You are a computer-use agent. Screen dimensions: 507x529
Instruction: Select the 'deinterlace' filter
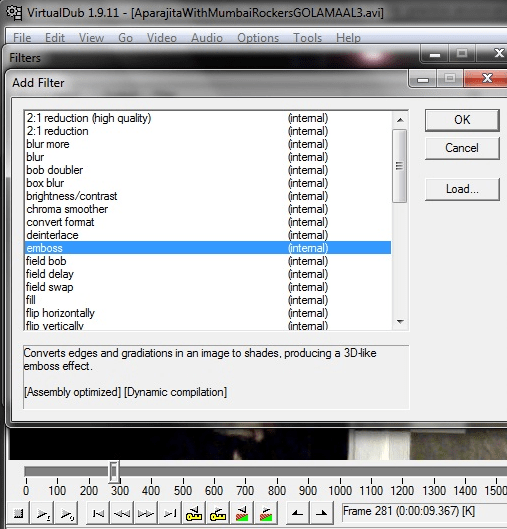208,235
